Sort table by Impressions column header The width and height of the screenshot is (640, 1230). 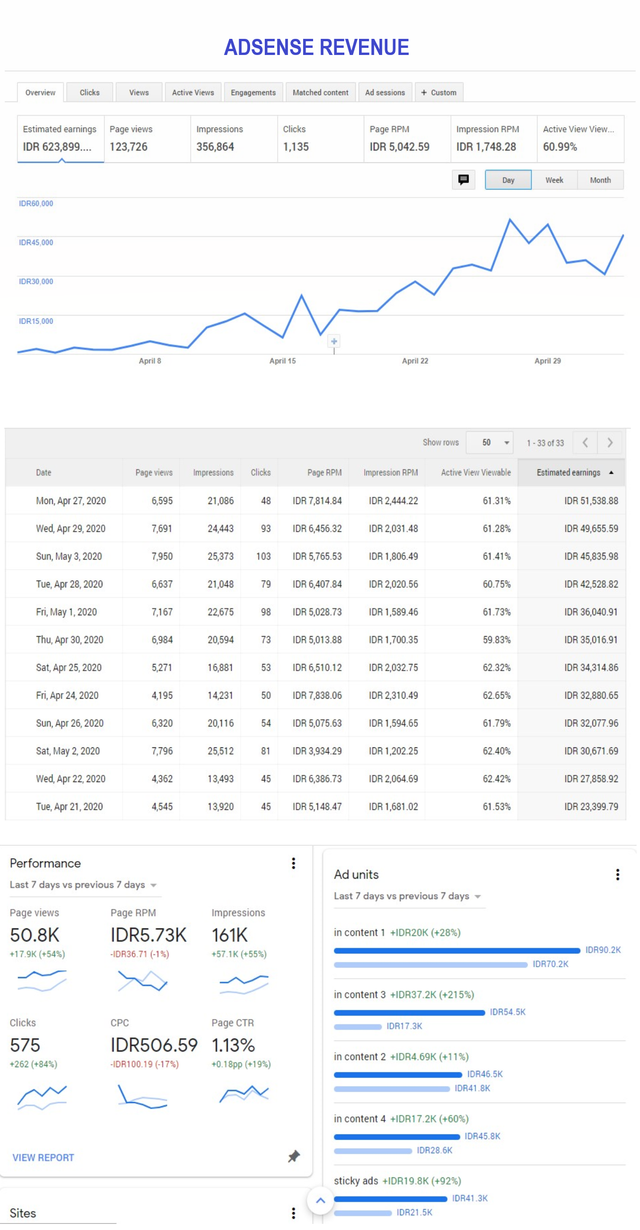point(213,473)
